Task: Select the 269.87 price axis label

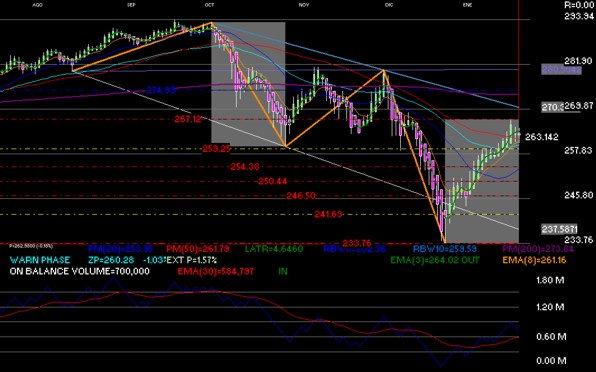Action: [579, 106]
